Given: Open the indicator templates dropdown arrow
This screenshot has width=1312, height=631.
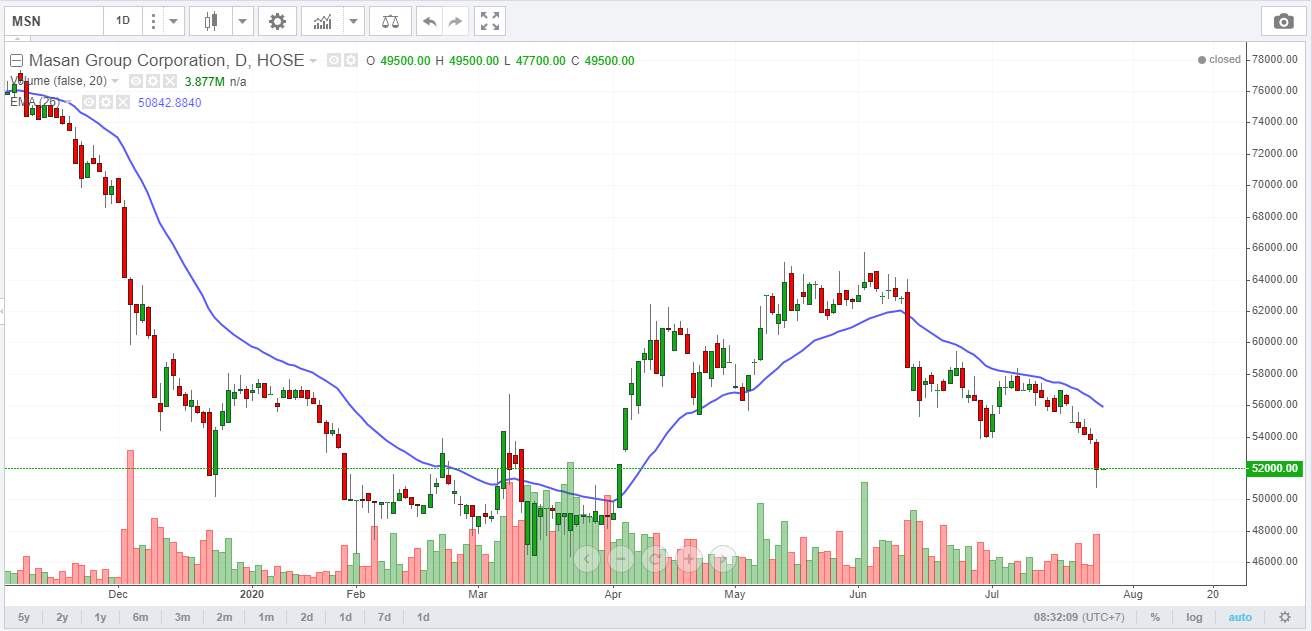Looking at the screenshot, I should (354, 20).
